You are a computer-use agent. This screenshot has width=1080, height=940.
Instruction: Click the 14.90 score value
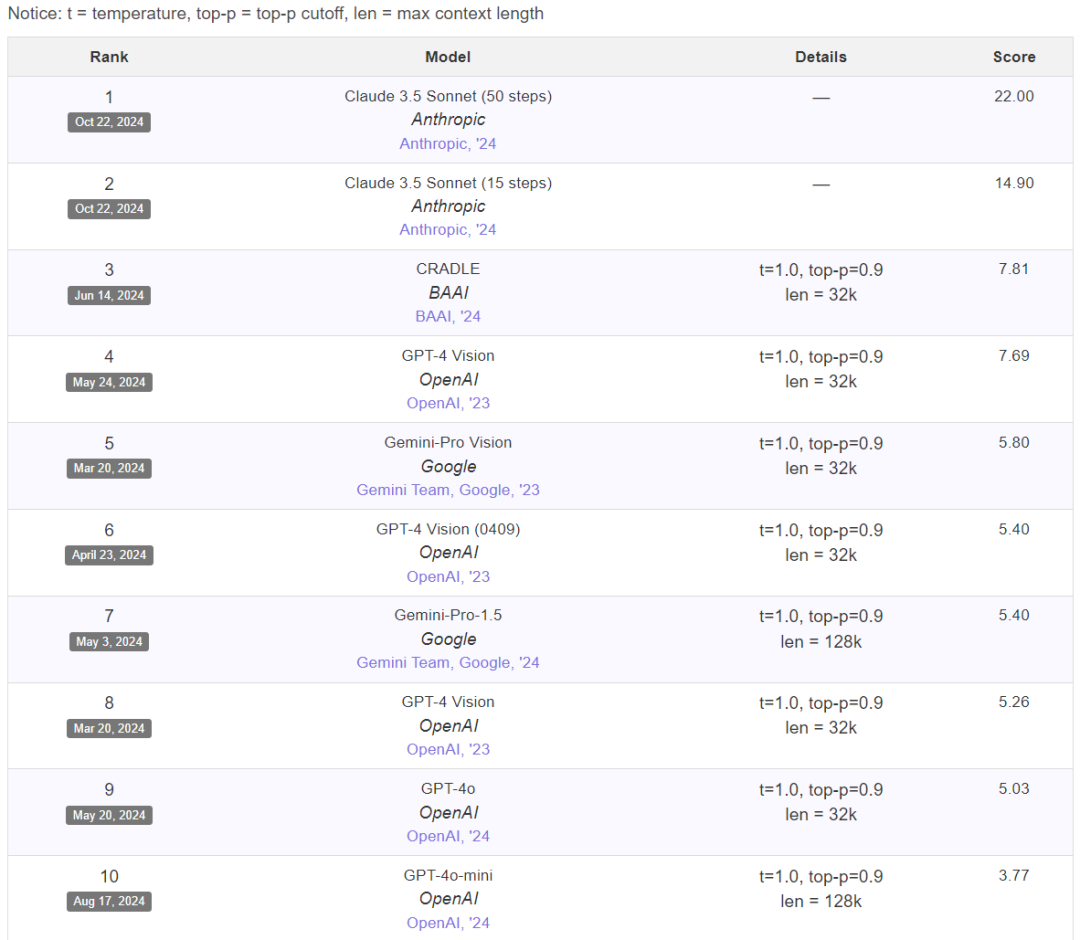pos(1014,183)
